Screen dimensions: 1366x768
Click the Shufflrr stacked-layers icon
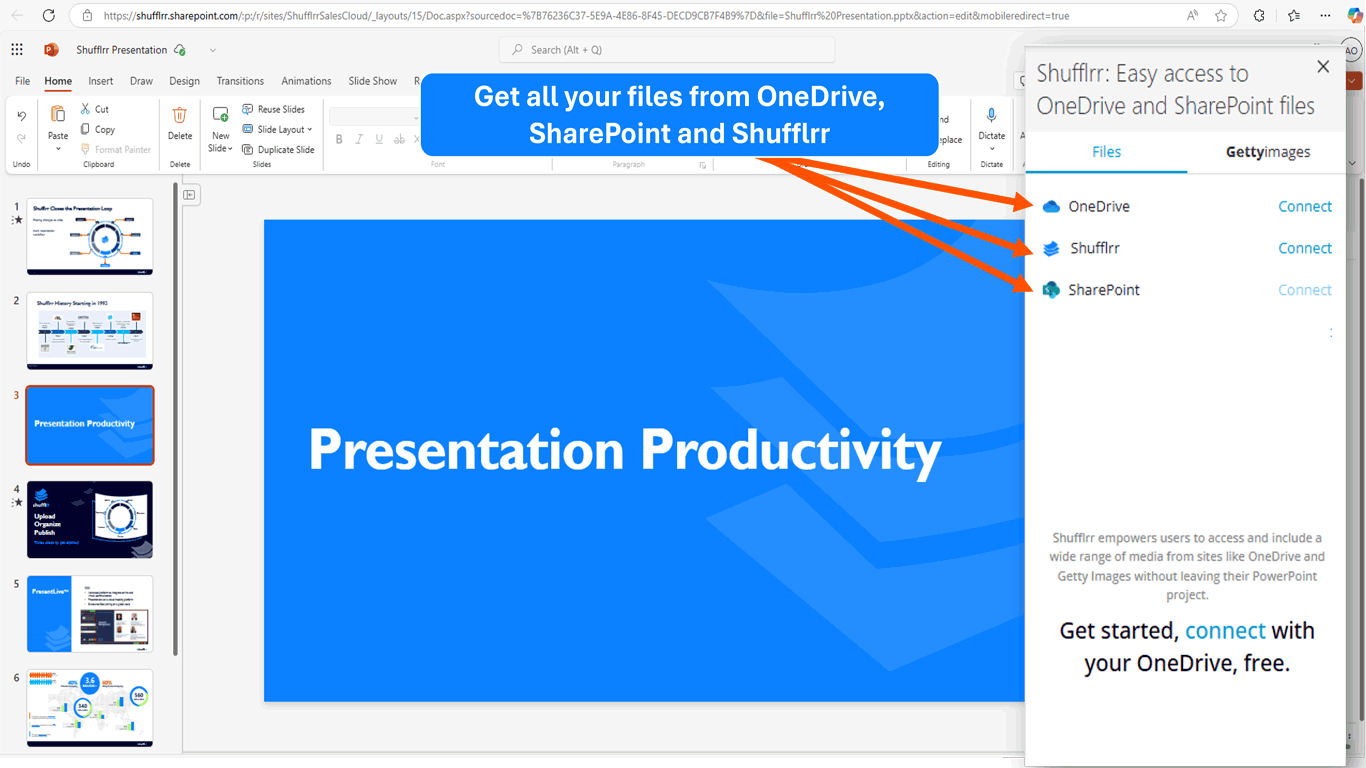pos(1051,249)
